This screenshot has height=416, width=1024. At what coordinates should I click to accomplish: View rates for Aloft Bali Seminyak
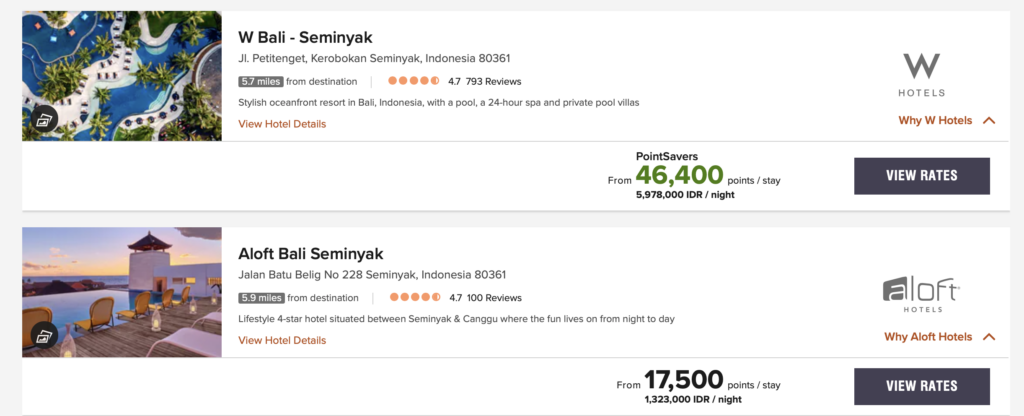click(x=921, y=386)
